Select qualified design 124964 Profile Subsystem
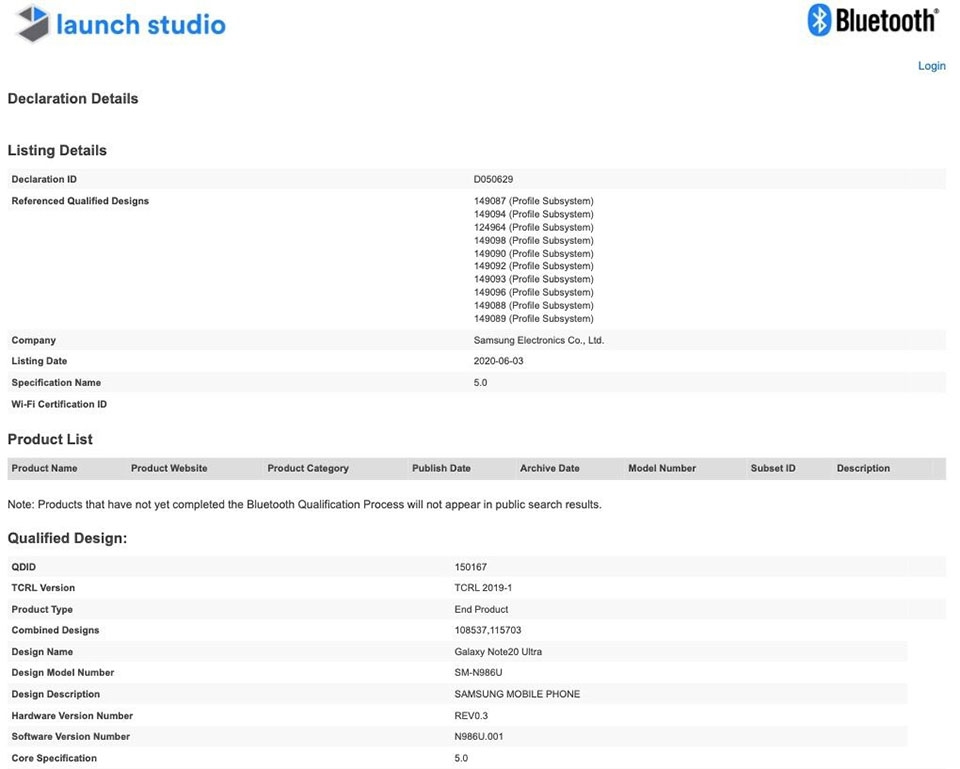 pyautogui.click(x=533, y=227)
